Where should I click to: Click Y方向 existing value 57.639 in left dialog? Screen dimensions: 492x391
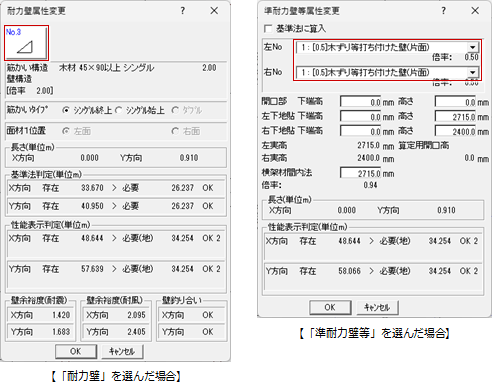tap(92, 269)
